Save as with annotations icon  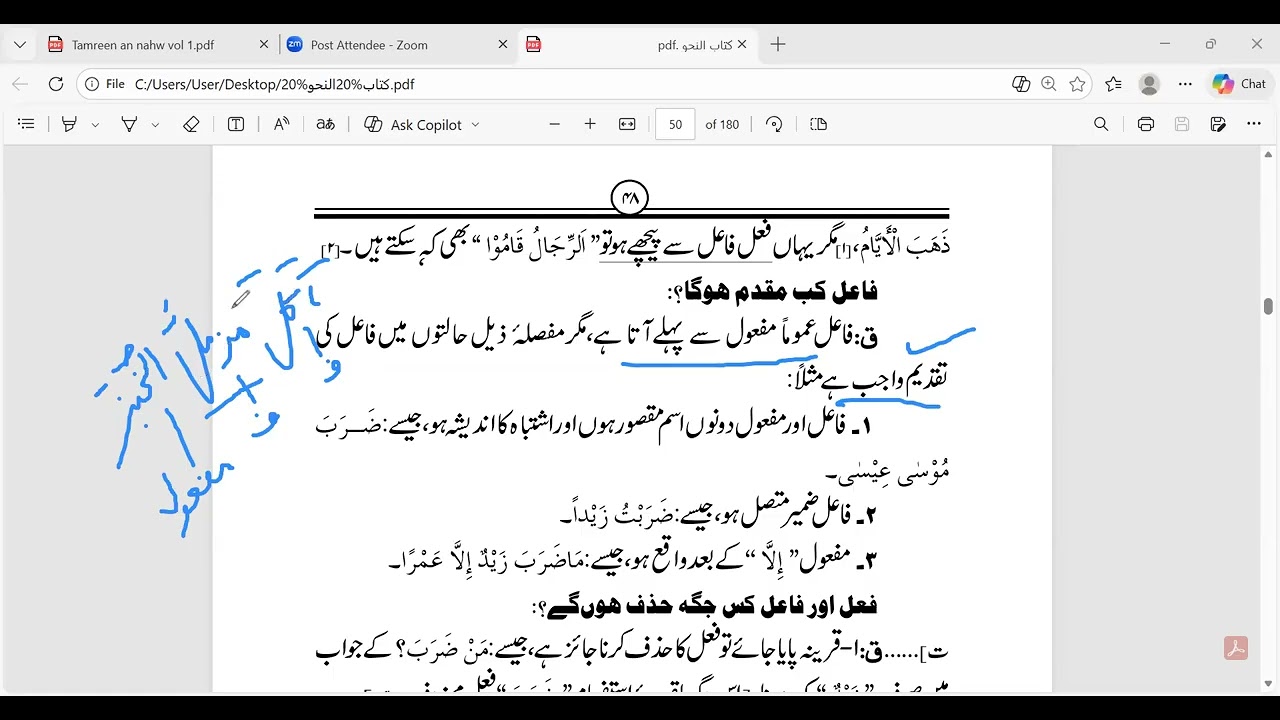click(1218, 124)
